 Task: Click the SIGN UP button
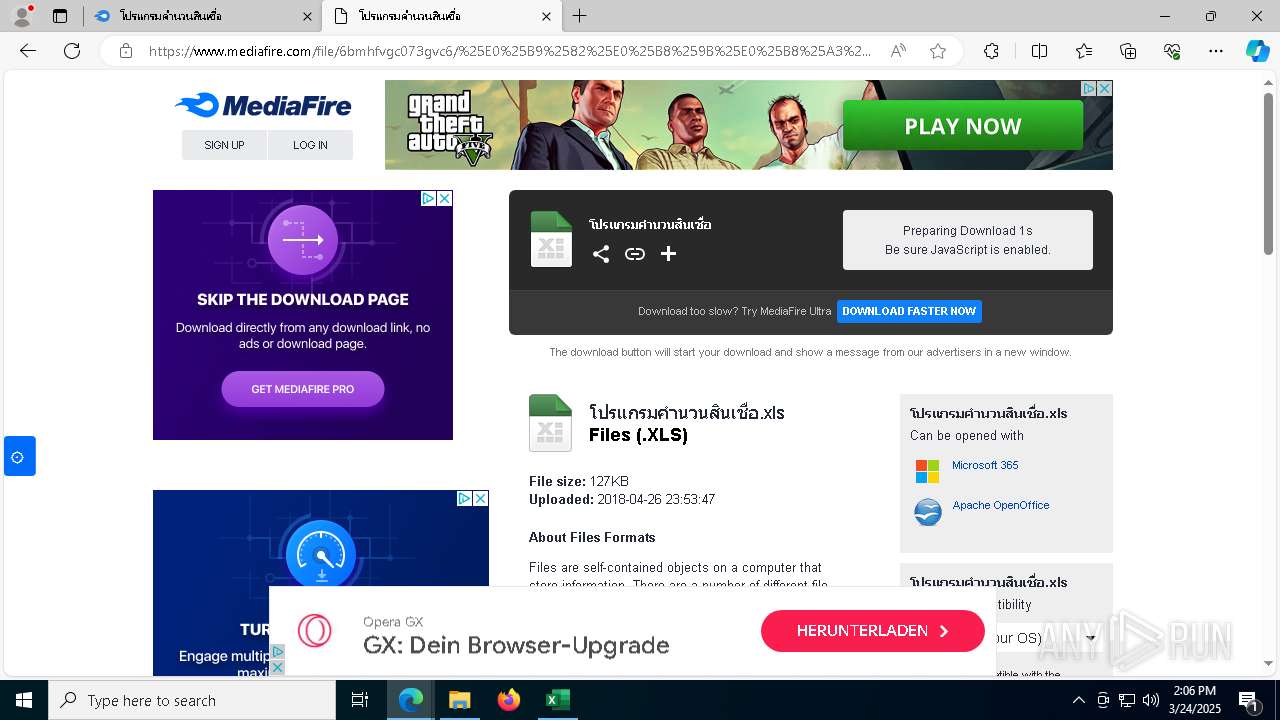pos(224,145)
